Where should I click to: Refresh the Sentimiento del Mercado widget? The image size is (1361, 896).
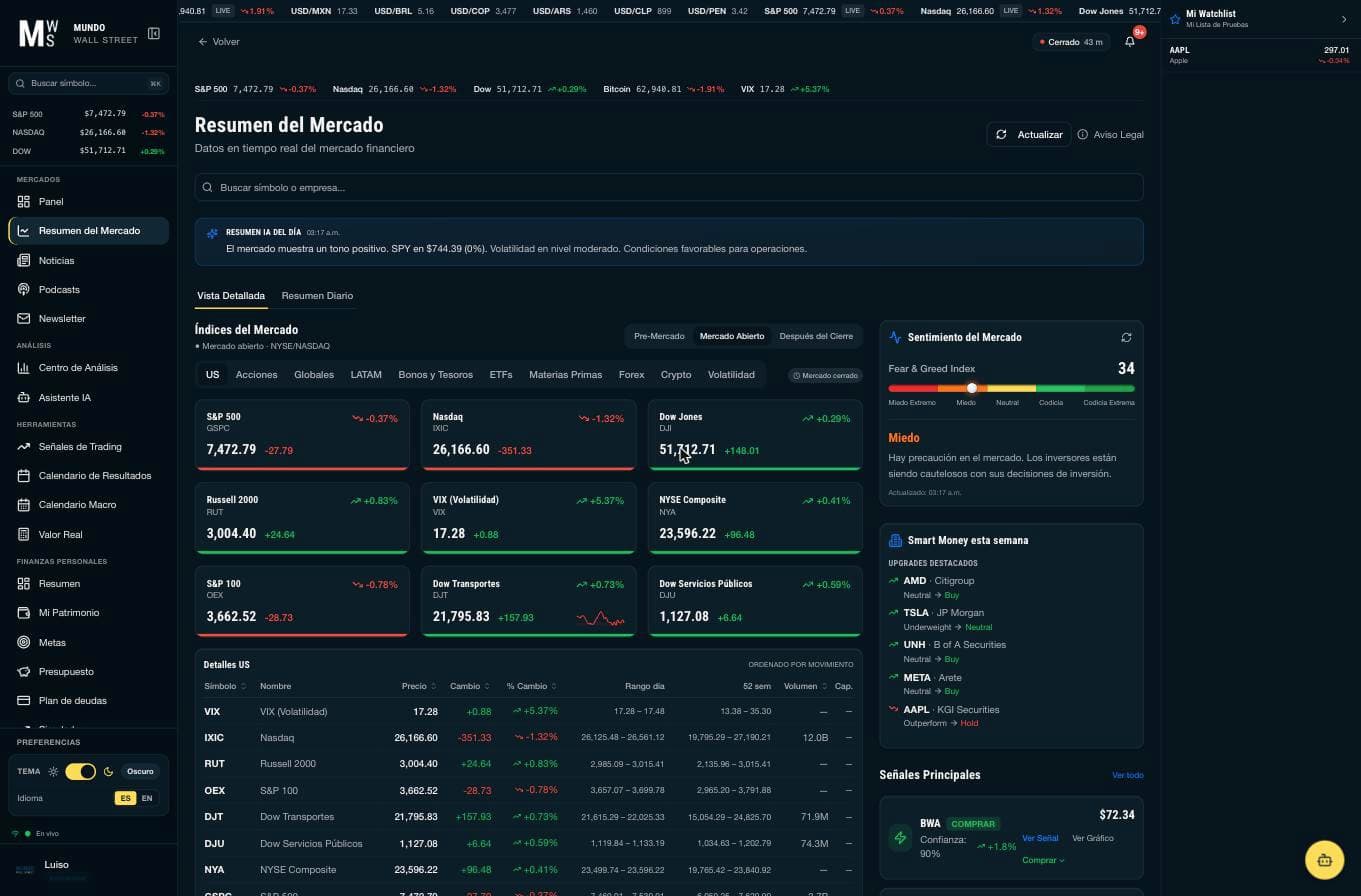(1126, 337)
